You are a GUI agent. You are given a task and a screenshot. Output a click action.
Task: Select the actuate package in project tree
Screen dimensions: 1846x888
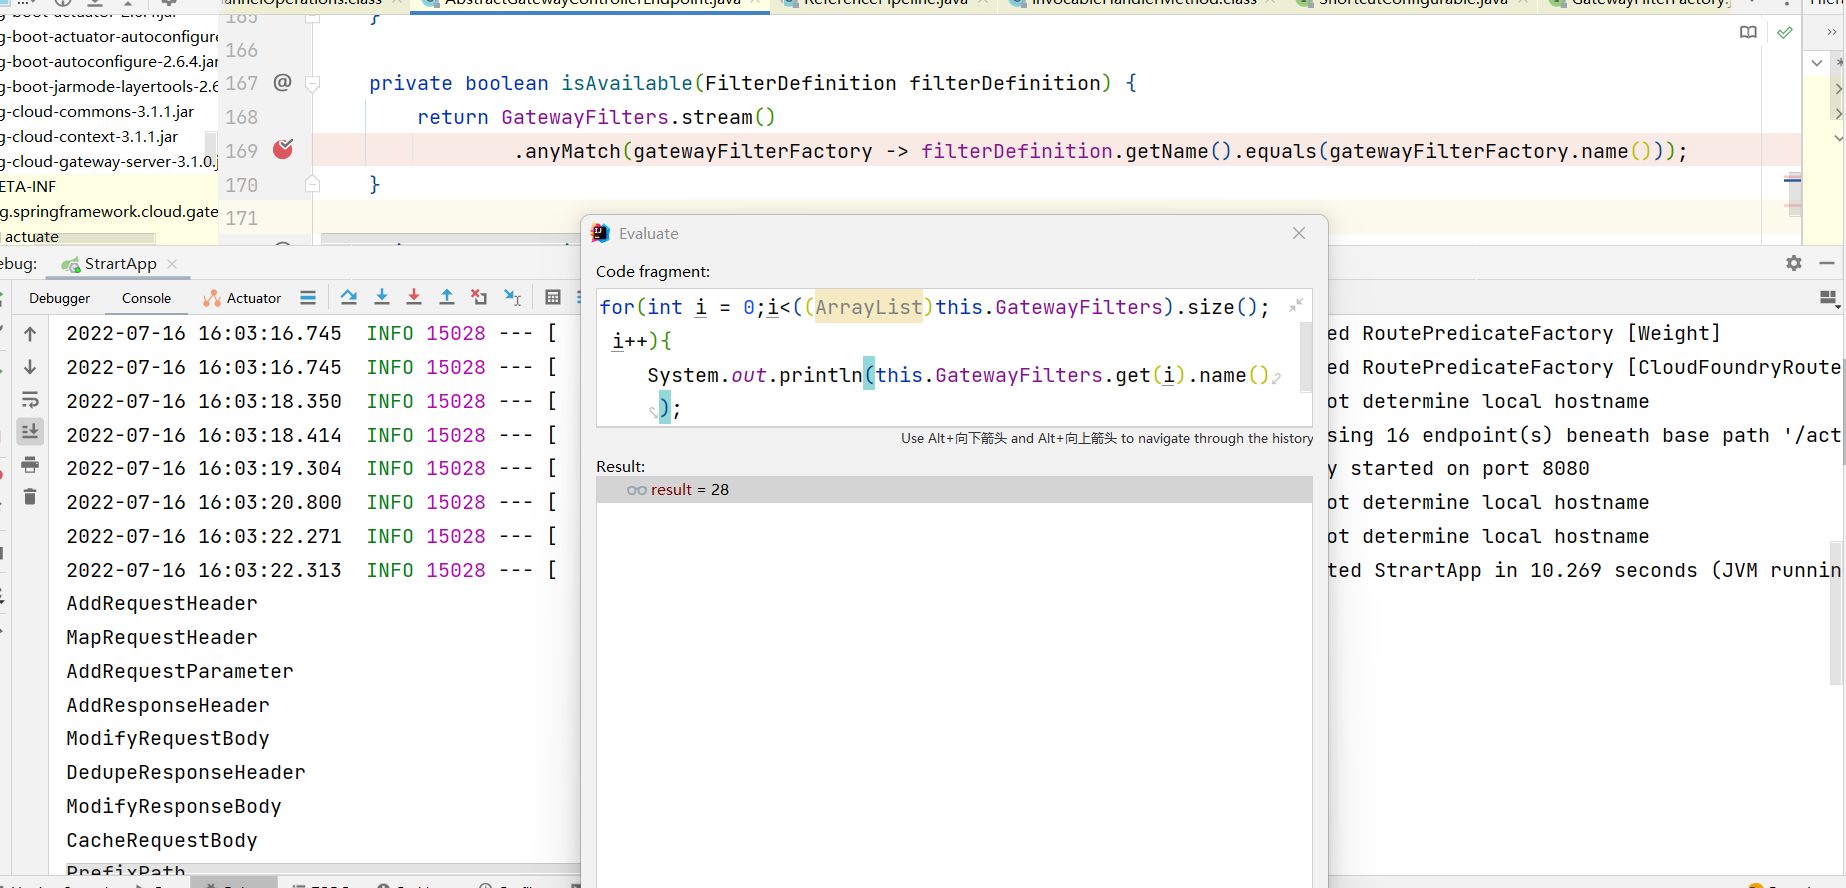tap(31, 237)
